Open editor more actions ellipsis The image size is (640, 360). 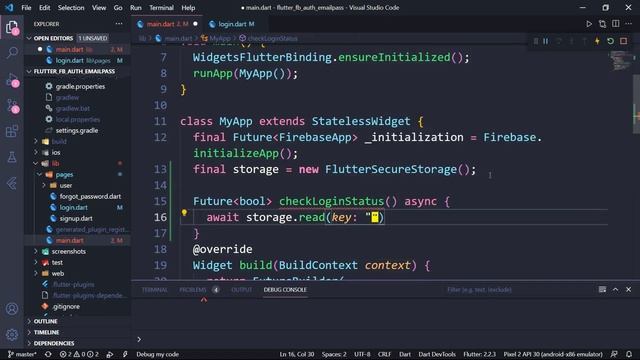[x=629, y=24]
